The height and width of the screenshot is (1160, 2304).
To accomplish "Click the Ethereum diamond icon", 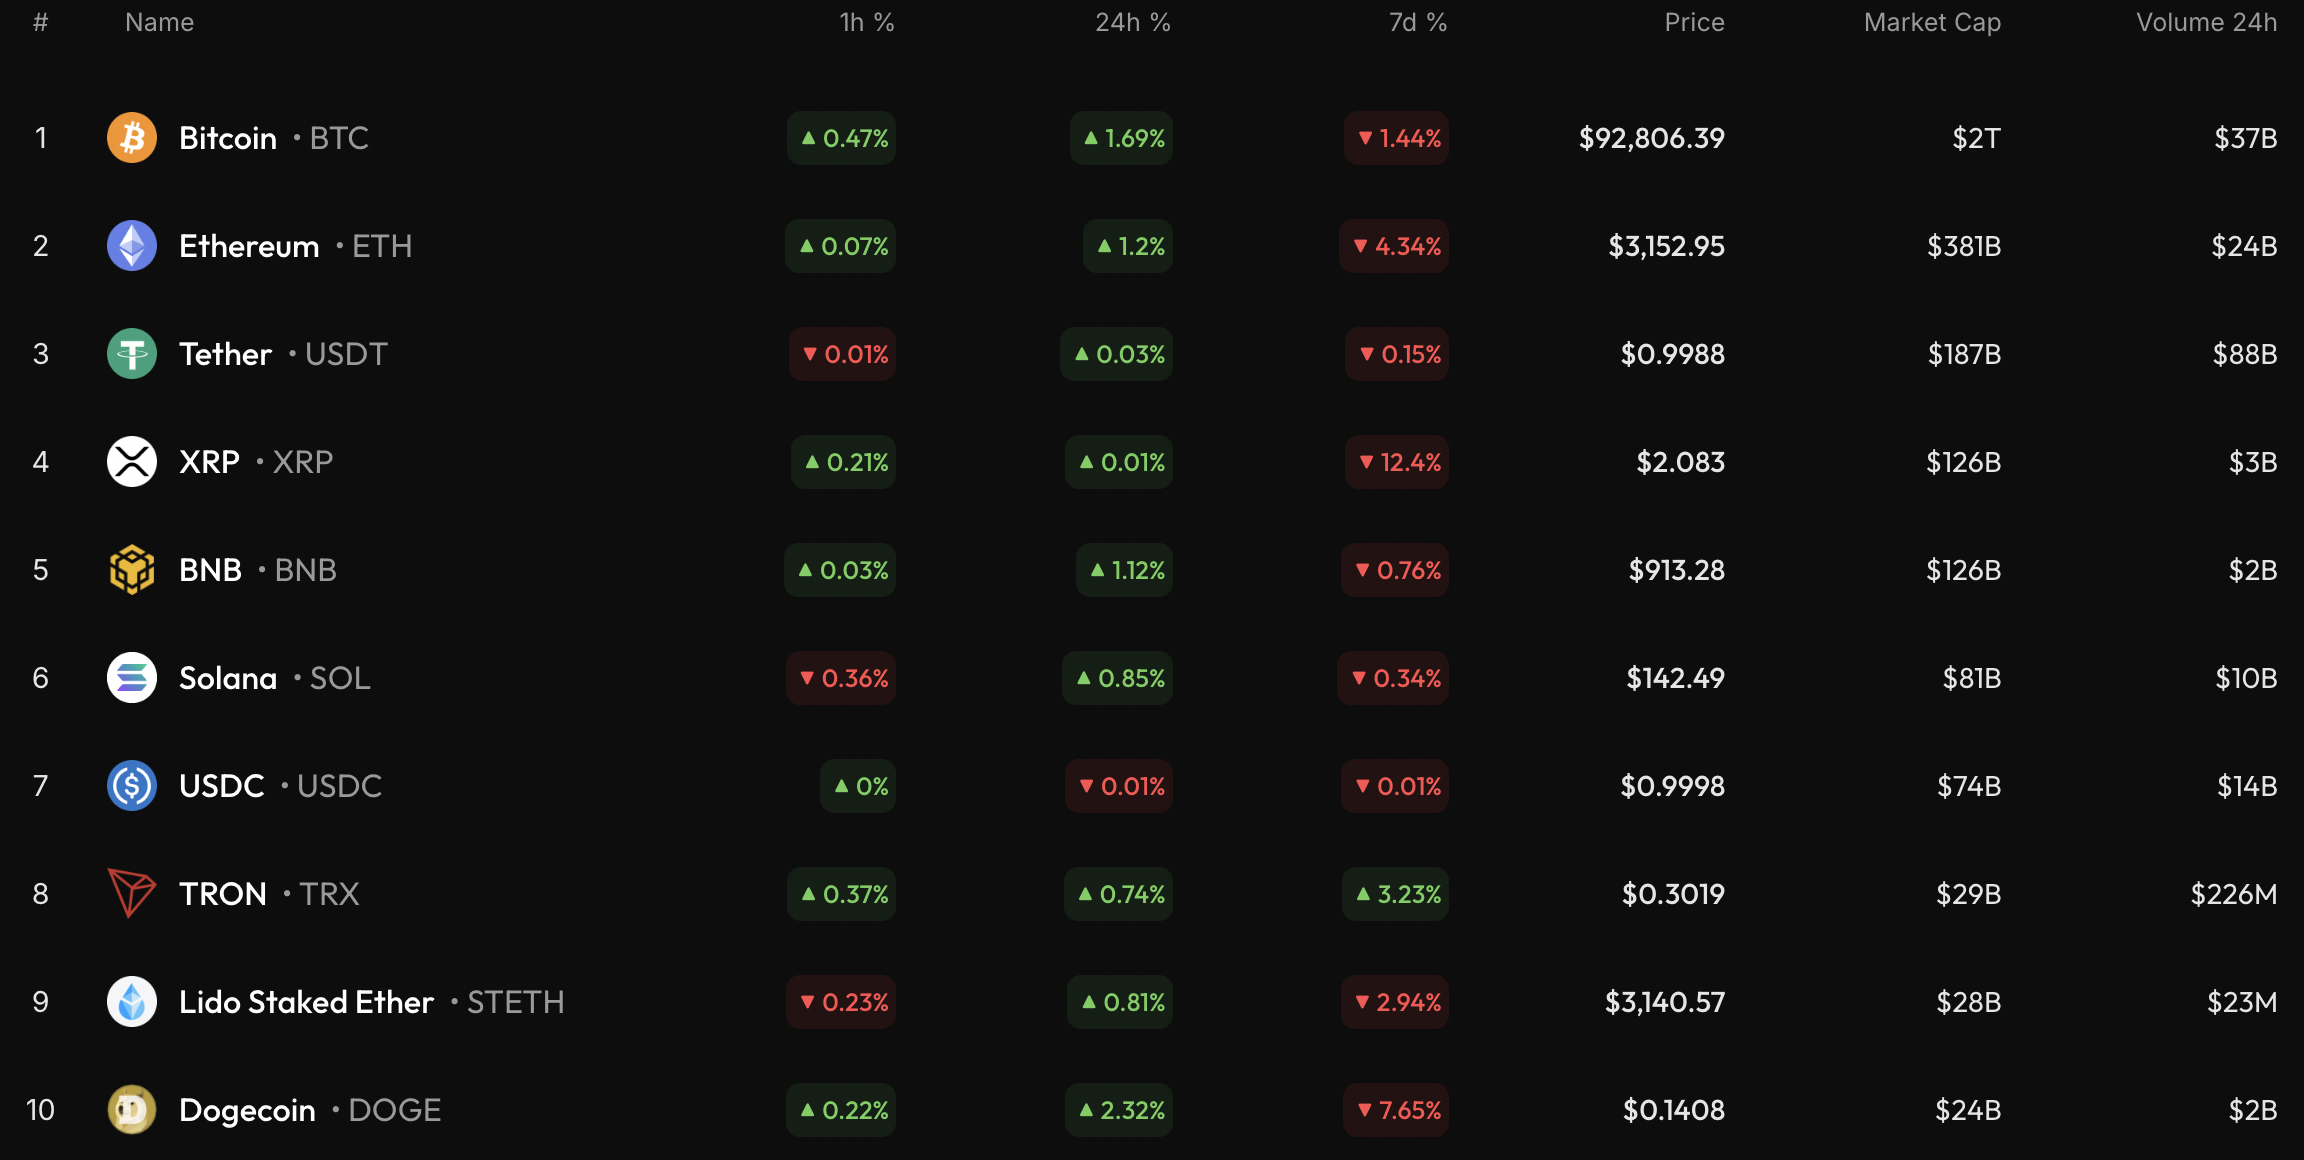I will click(132, 246).
